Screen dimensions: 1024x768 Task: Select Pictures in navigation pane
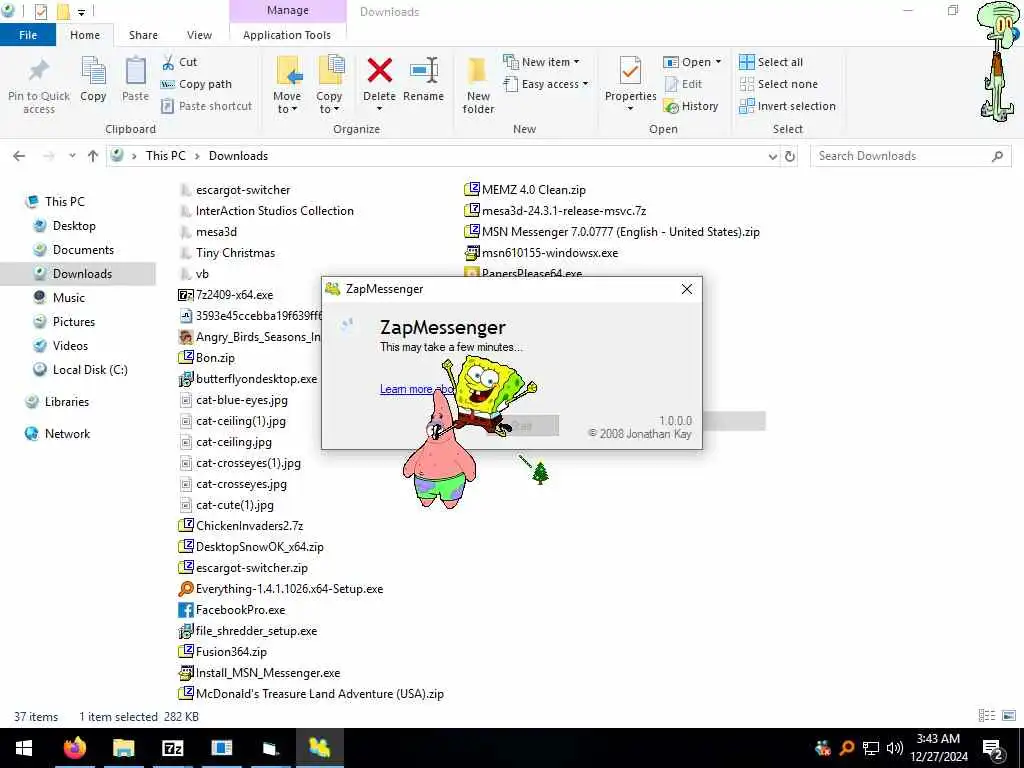click(x=74, y=322)
